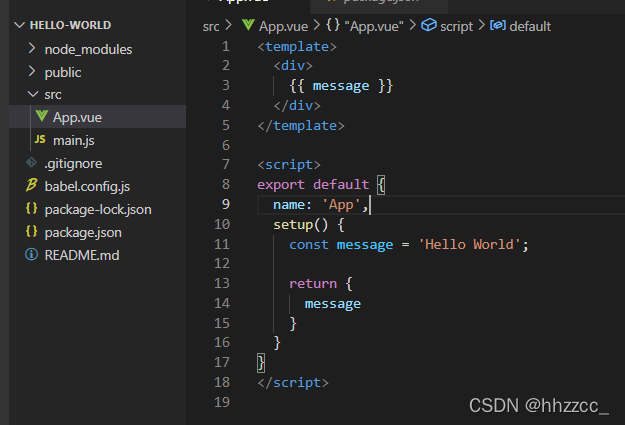Viewport: 625px width, 425px height.
Task: Expand the node_modules folder chevron
Action: 32,49
